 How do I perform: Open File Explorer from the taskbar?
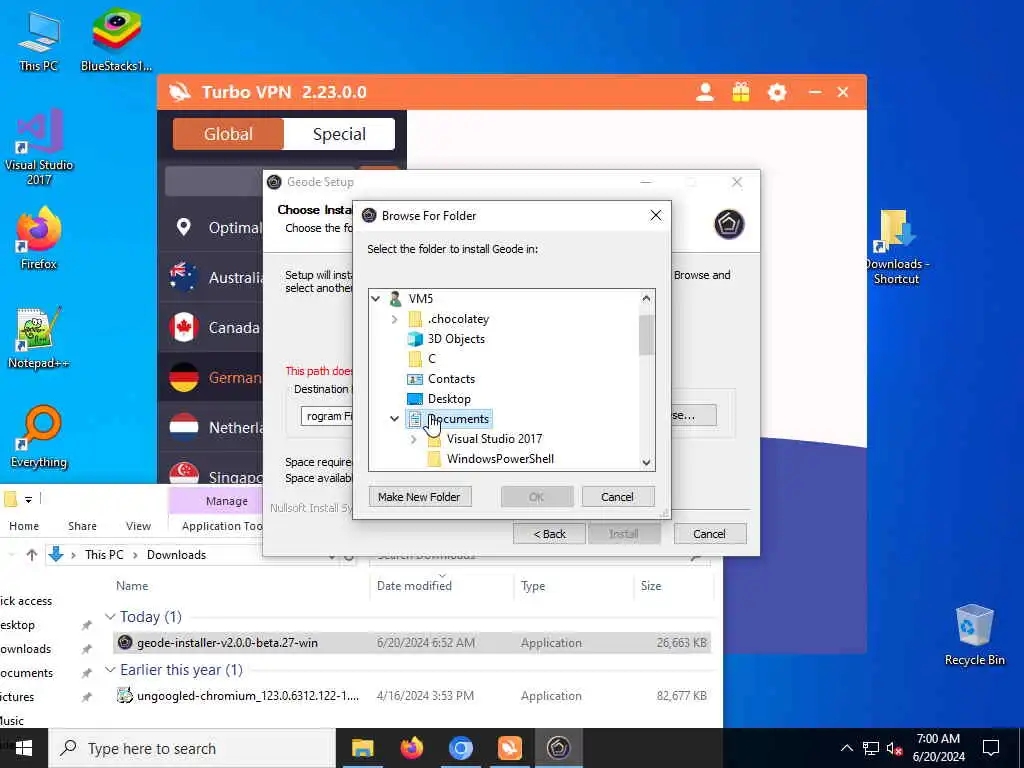(x=362, y=748)
